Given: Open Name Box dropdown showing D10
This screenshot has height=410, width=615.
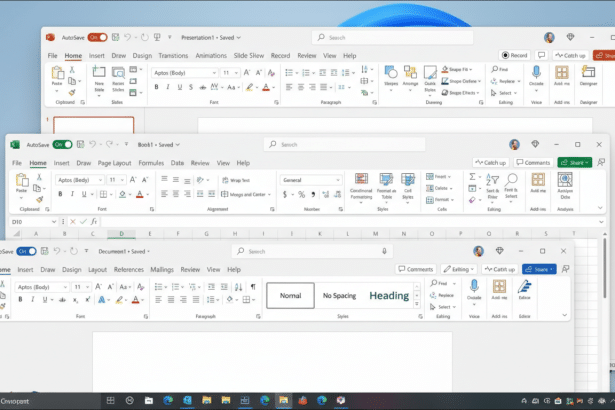Looking at the screenshot, I should click(54, 222).
